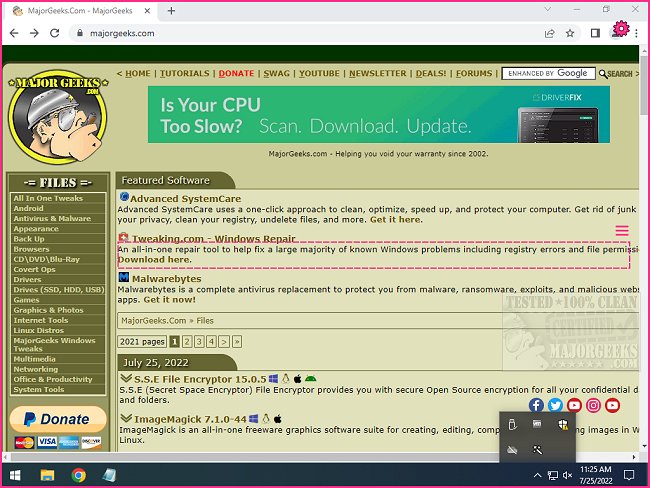Open the MajorGeeks Facebook page icon
The width and height of the screenshot is (650, 488).
pos(536,405)
